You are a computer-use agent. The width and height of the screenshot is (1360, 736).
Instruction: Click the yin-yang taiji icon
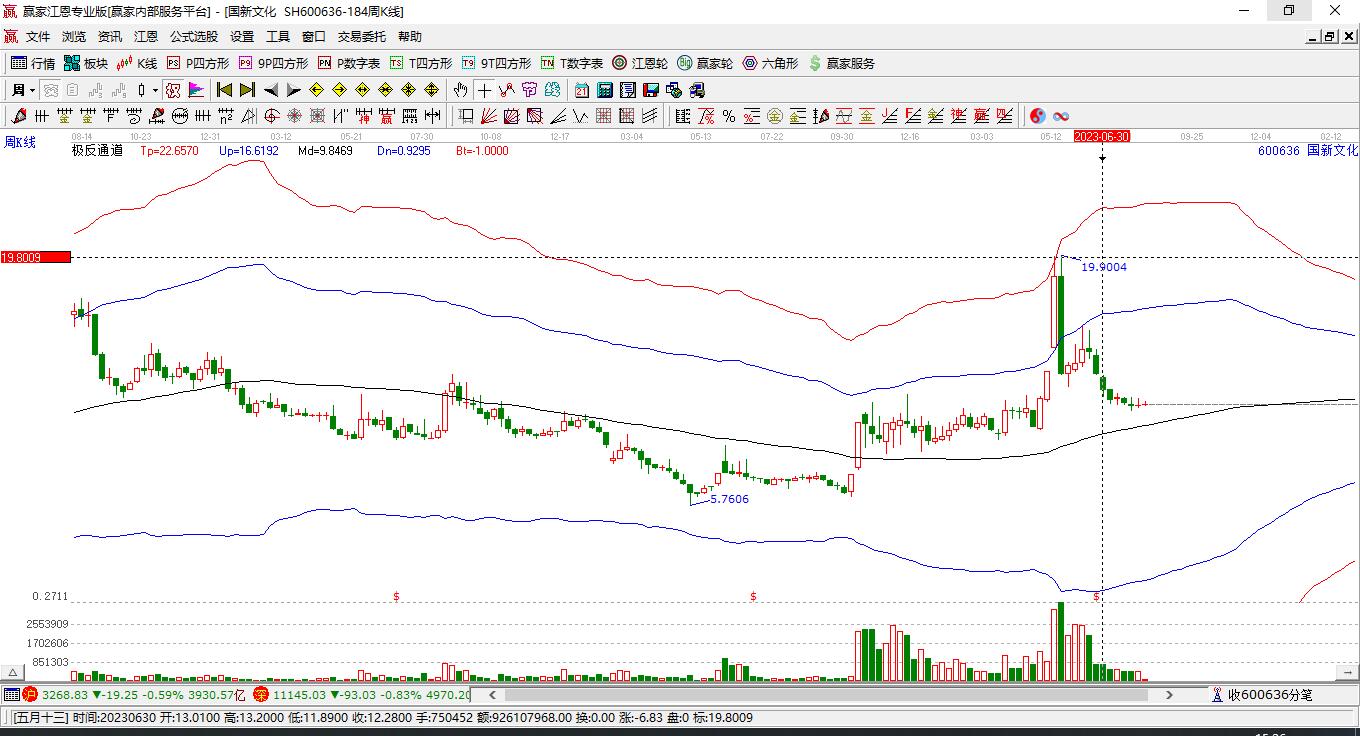coord(1037,116)
